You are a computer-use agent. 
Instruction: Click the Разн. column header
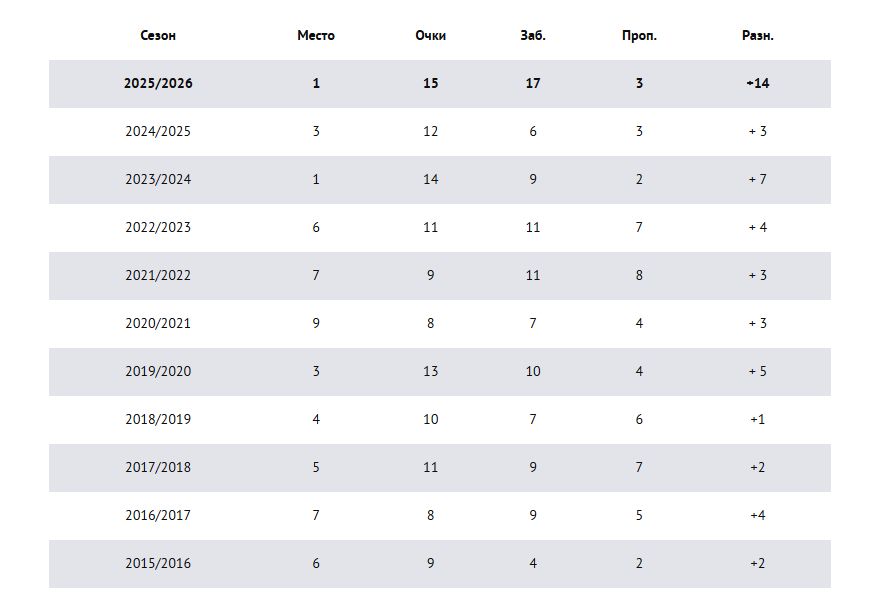click(757, 36)
